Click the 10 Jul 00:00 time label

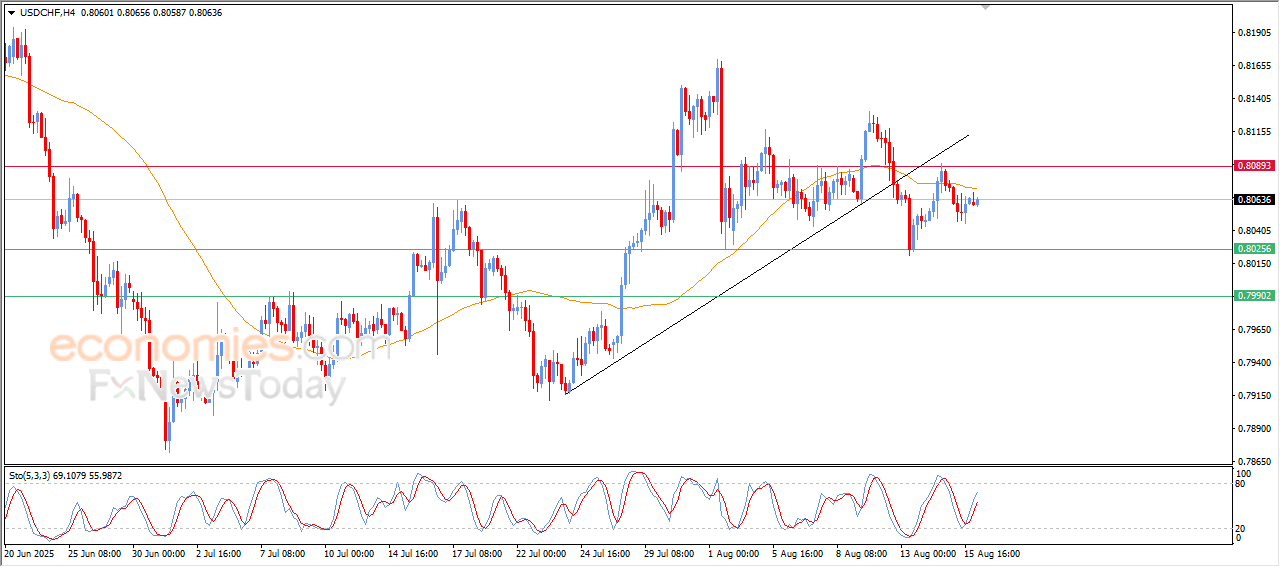point(347,553)
